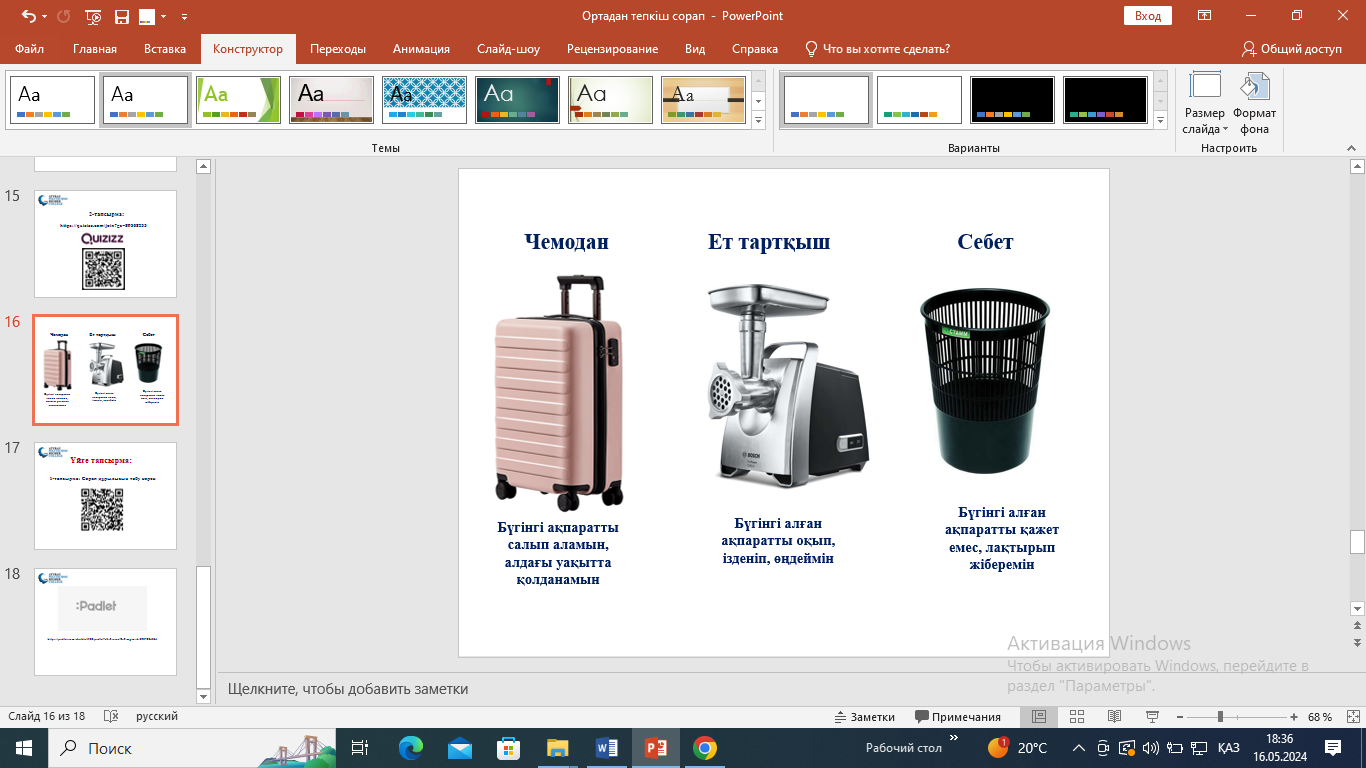The height and width of the screenshot is (768, 1366).
Task: Expand the Themes gallery more arrow
Action: point(758,121)
